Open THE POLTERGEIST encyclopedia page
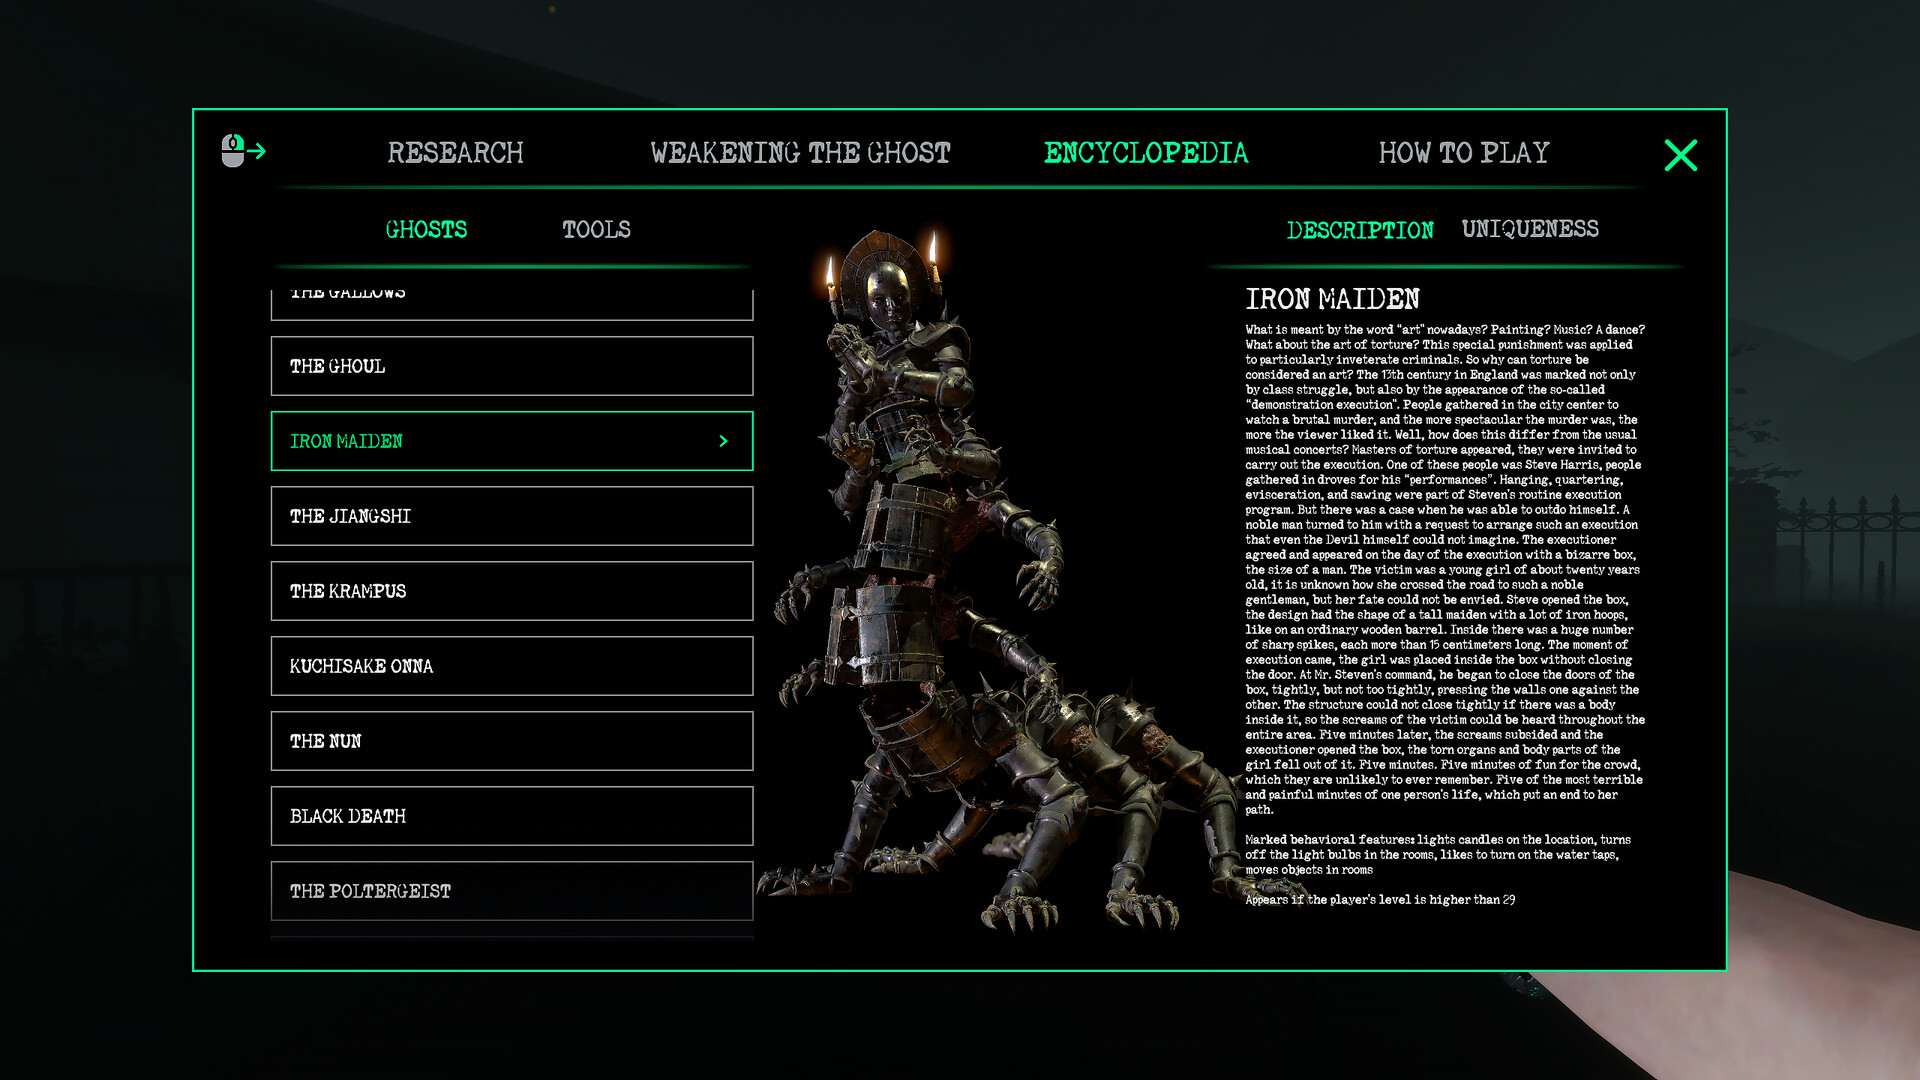Viewport: 1920px width, 1080px height. coord(512,891)
